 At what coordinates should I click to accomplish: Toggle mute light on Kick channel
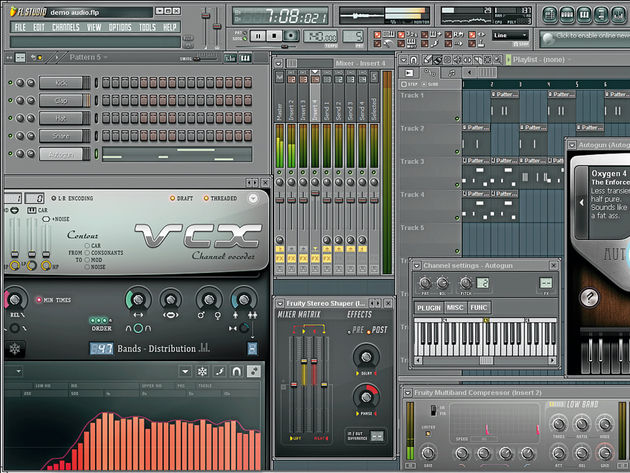[x=10, y=83]
